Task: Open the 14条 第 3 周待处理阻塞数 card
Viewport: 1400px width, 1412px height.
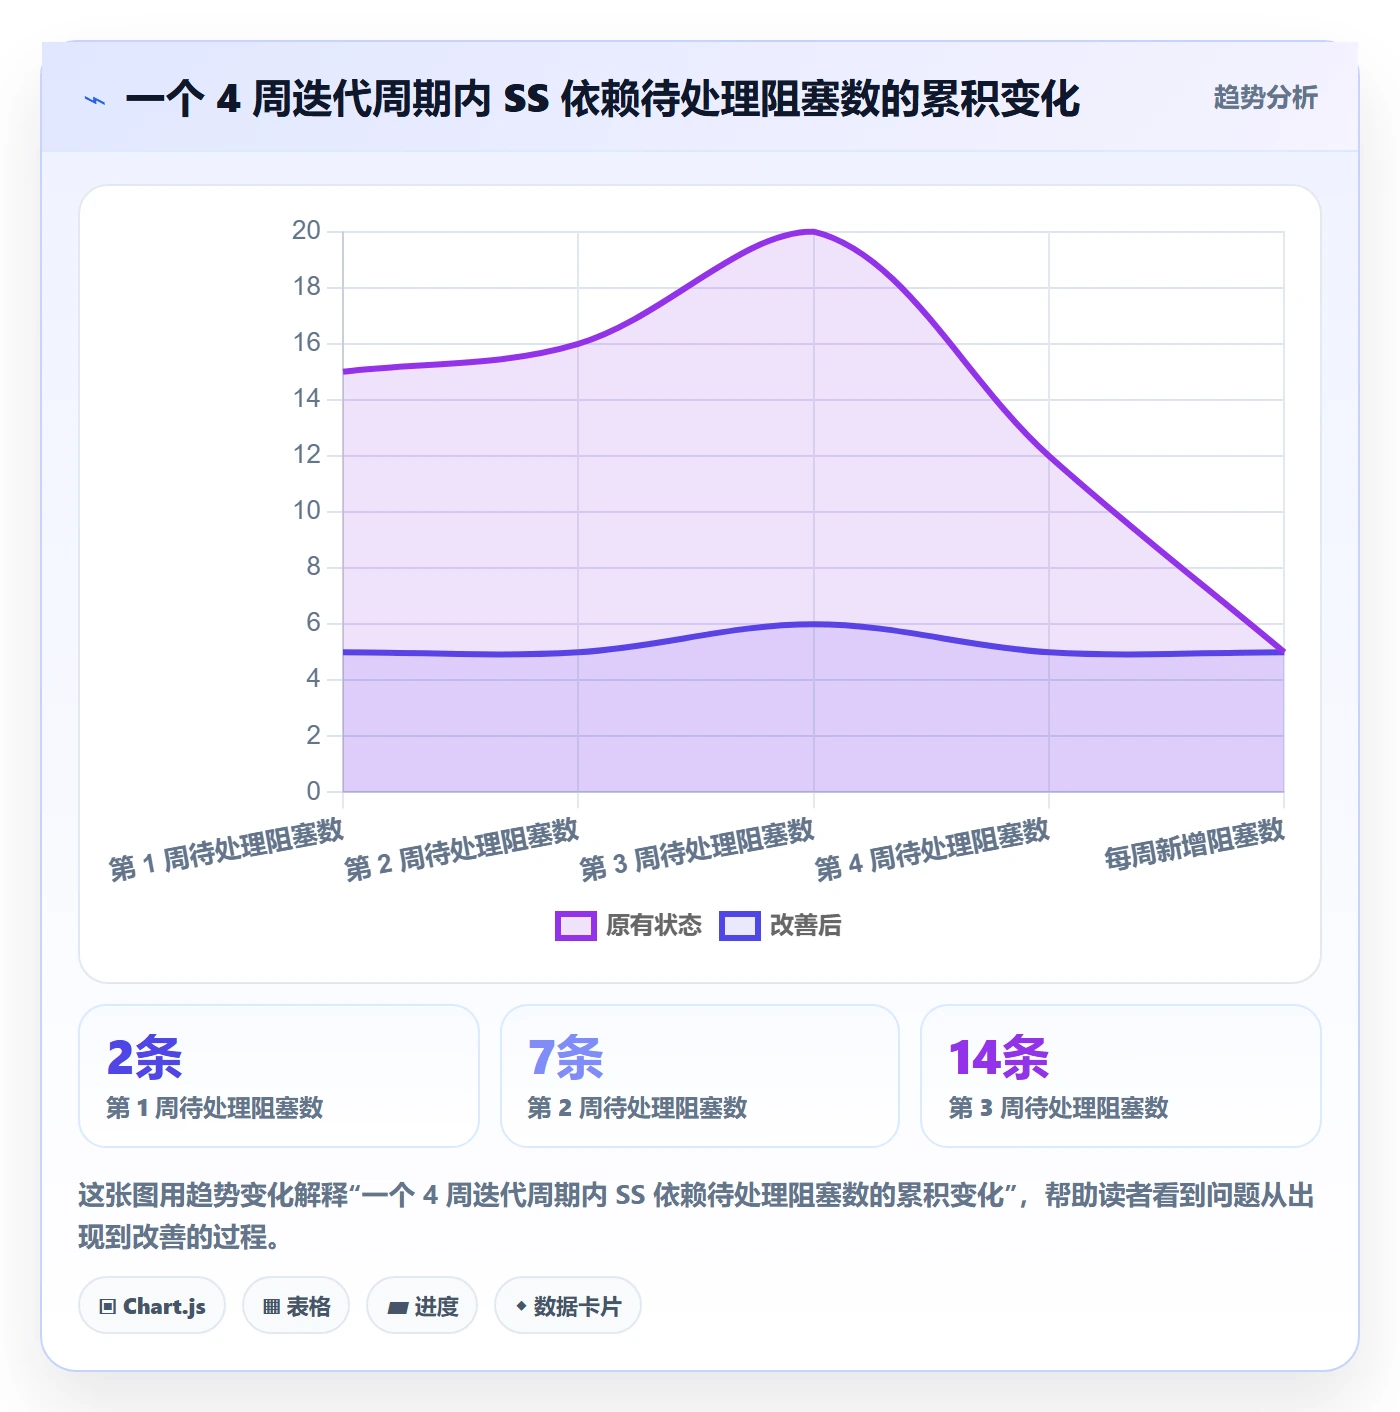Action: (x=1121, y=1076)
